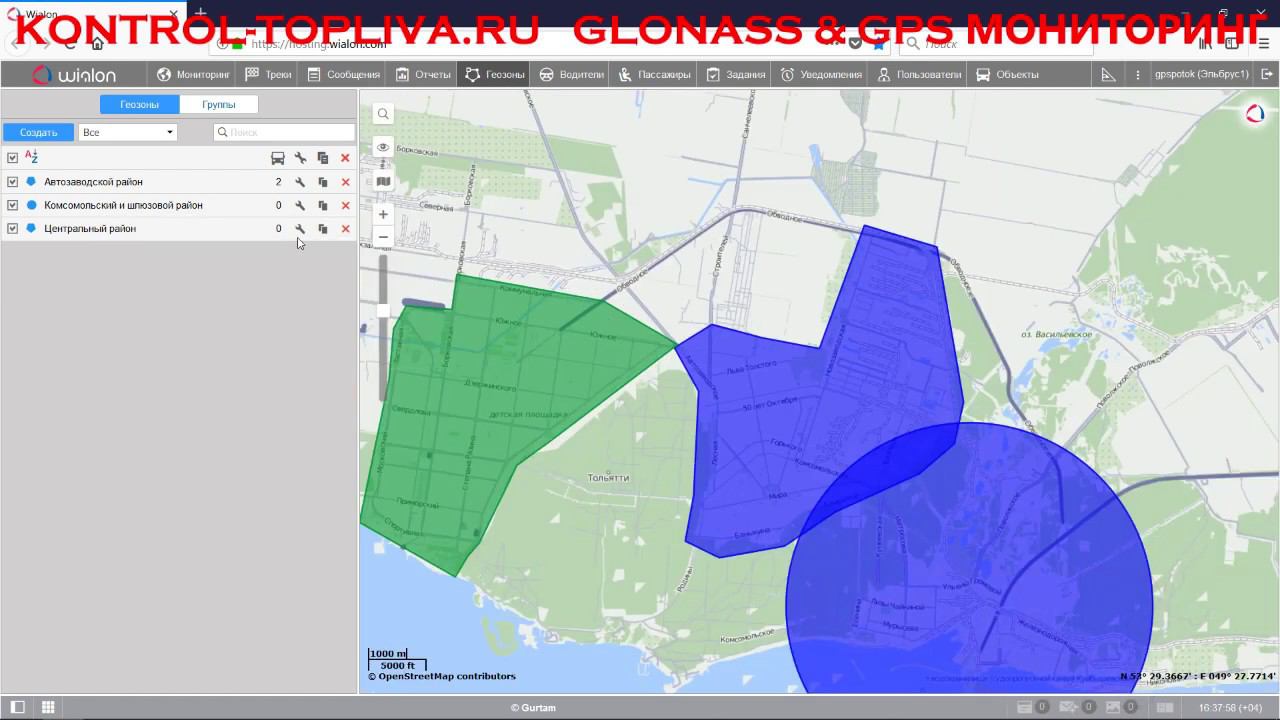Open the apps grid icon in the bottom bar
Image resolution: width=1280 pixels, height=720 pixels.
[x=47, y=707]
